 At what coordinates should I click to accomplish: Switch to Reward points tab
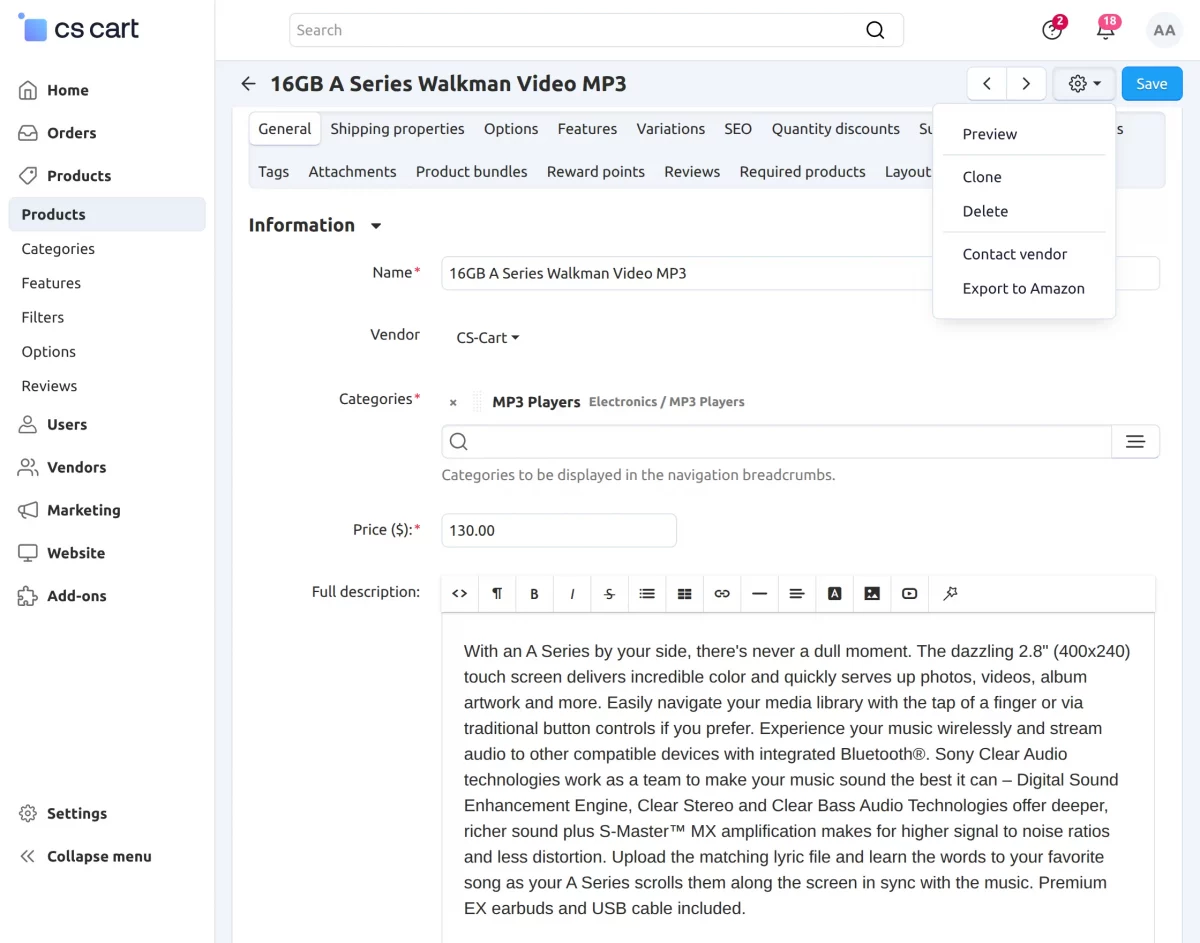coord(596,172)
